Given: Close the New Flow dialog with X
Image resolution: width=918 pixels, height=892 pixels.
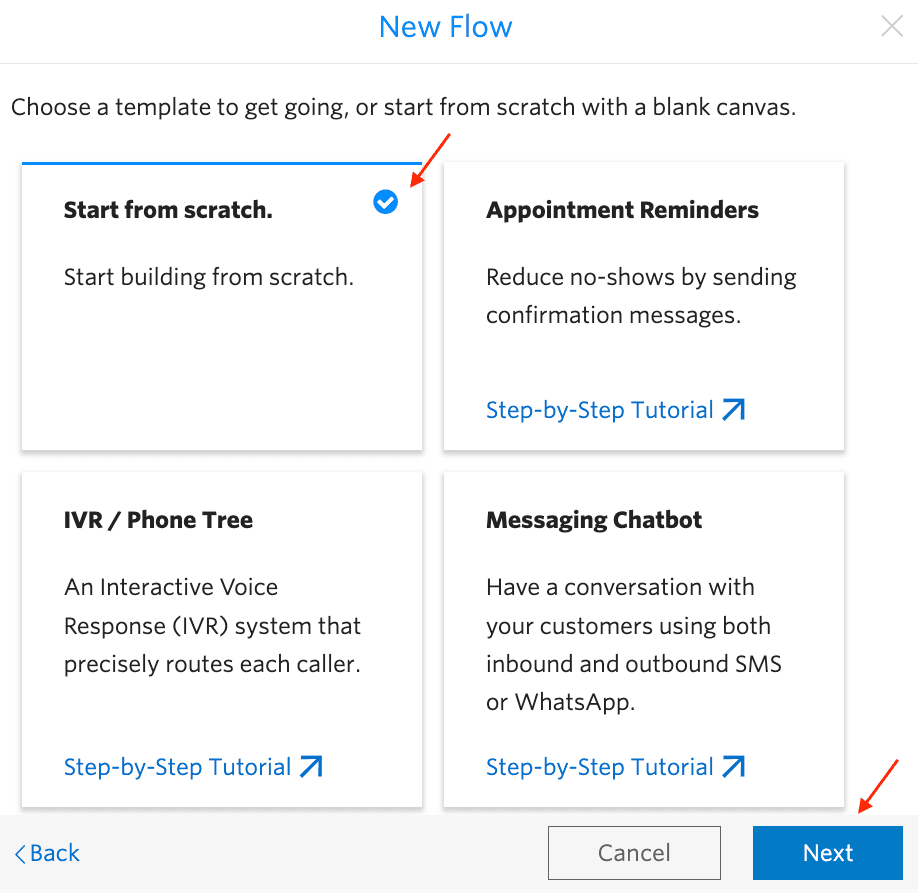Looking at the screenshot, I should (891, 27).
